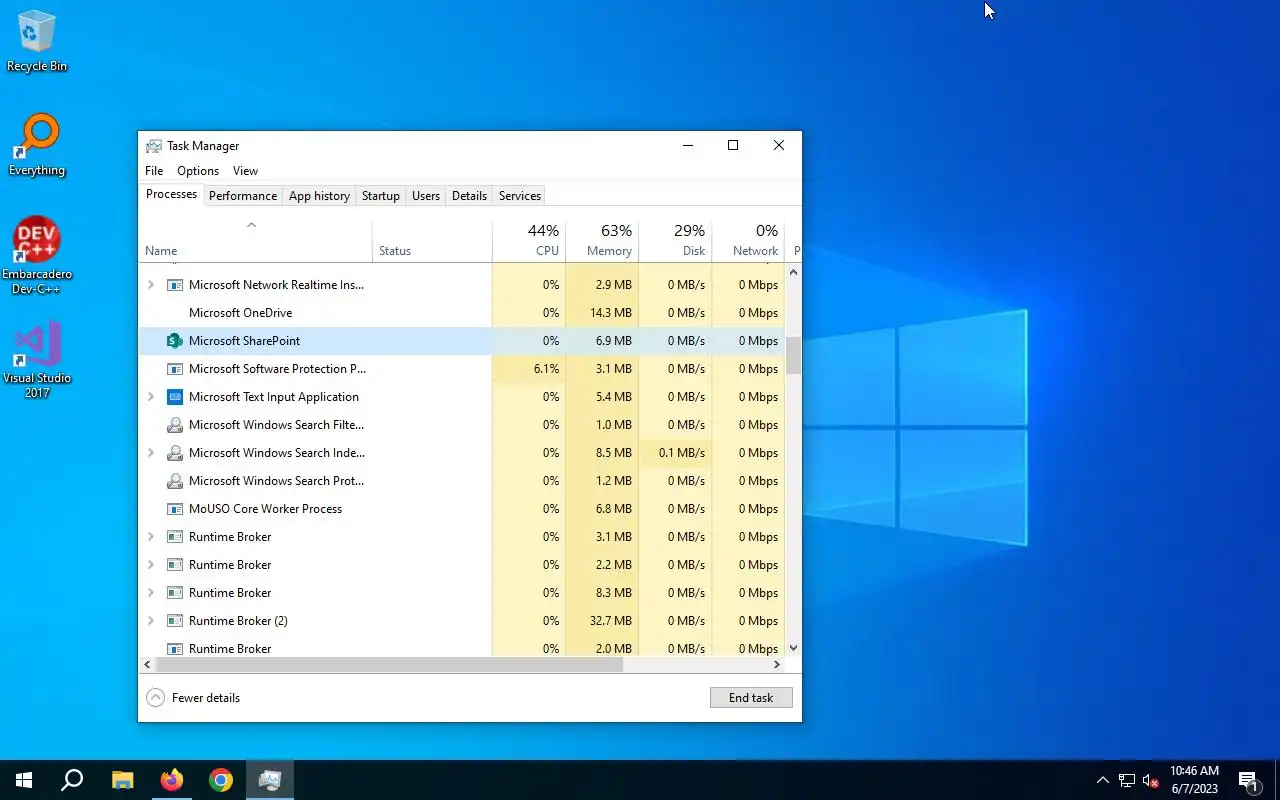Open the File menu
Viewport: 1280px width, 800px height.
tap(154, 171)
